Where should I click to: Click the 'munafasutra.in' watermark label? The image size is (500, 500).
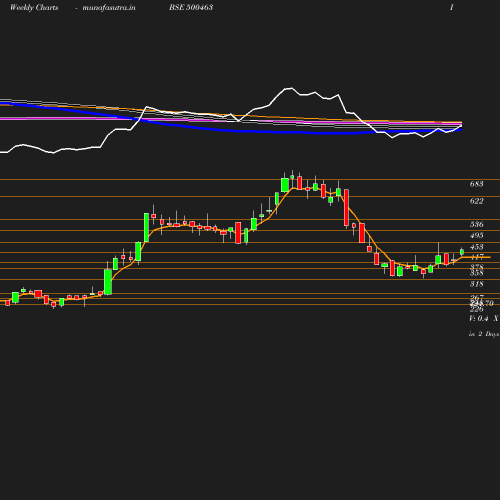point(109,7)
